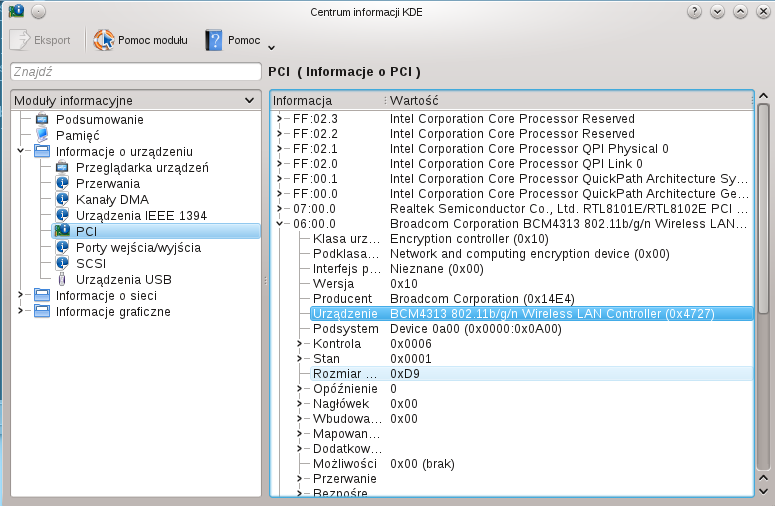Open the toolbar overflow chevron
Viewport: 775px width, 506px height.
point(271,46)
